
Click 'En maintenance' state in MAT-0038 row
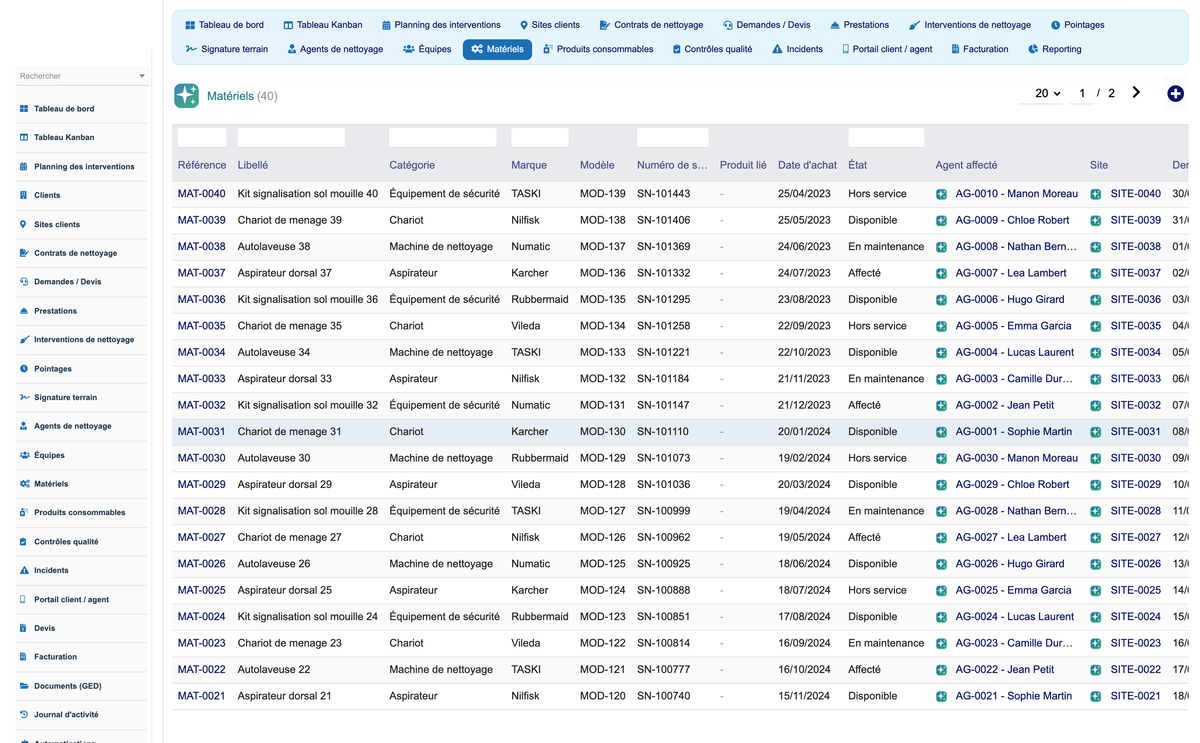coord(886,246)
